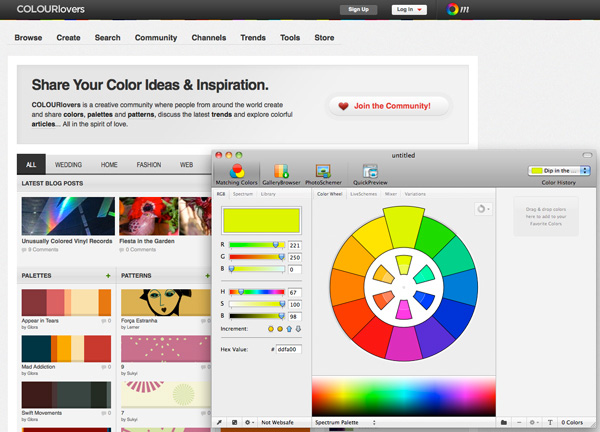Click the R value field showing 221
The width and height of the screenshot is (600, 432).
pos(295,245)
